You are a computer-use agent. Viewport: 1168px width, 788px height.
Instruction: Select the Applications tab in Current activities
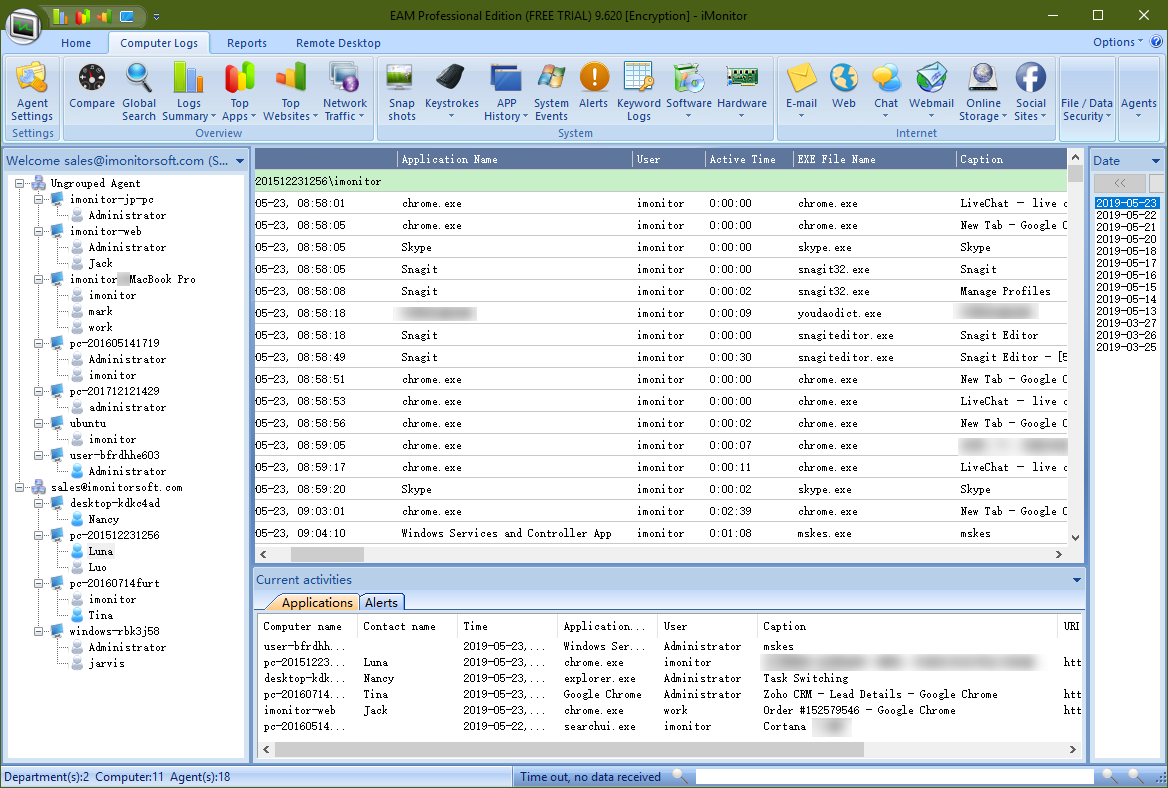[x=317, y=603]
